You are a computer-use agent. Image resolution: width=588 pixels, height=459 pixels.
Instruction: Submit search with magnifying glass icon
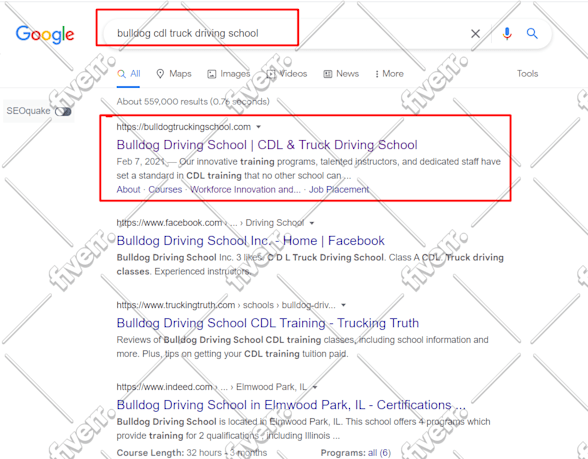pos(532,34)
